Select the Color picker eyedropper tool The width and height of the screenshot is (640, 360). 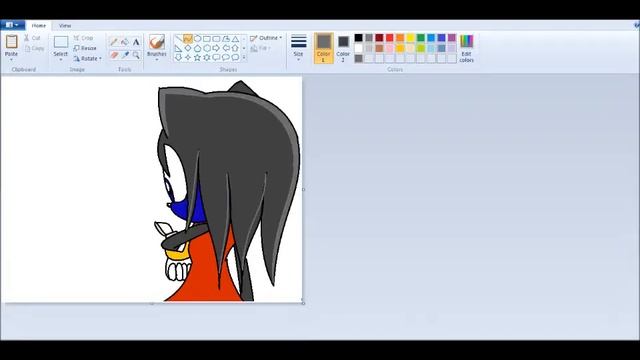pos(125,55)
